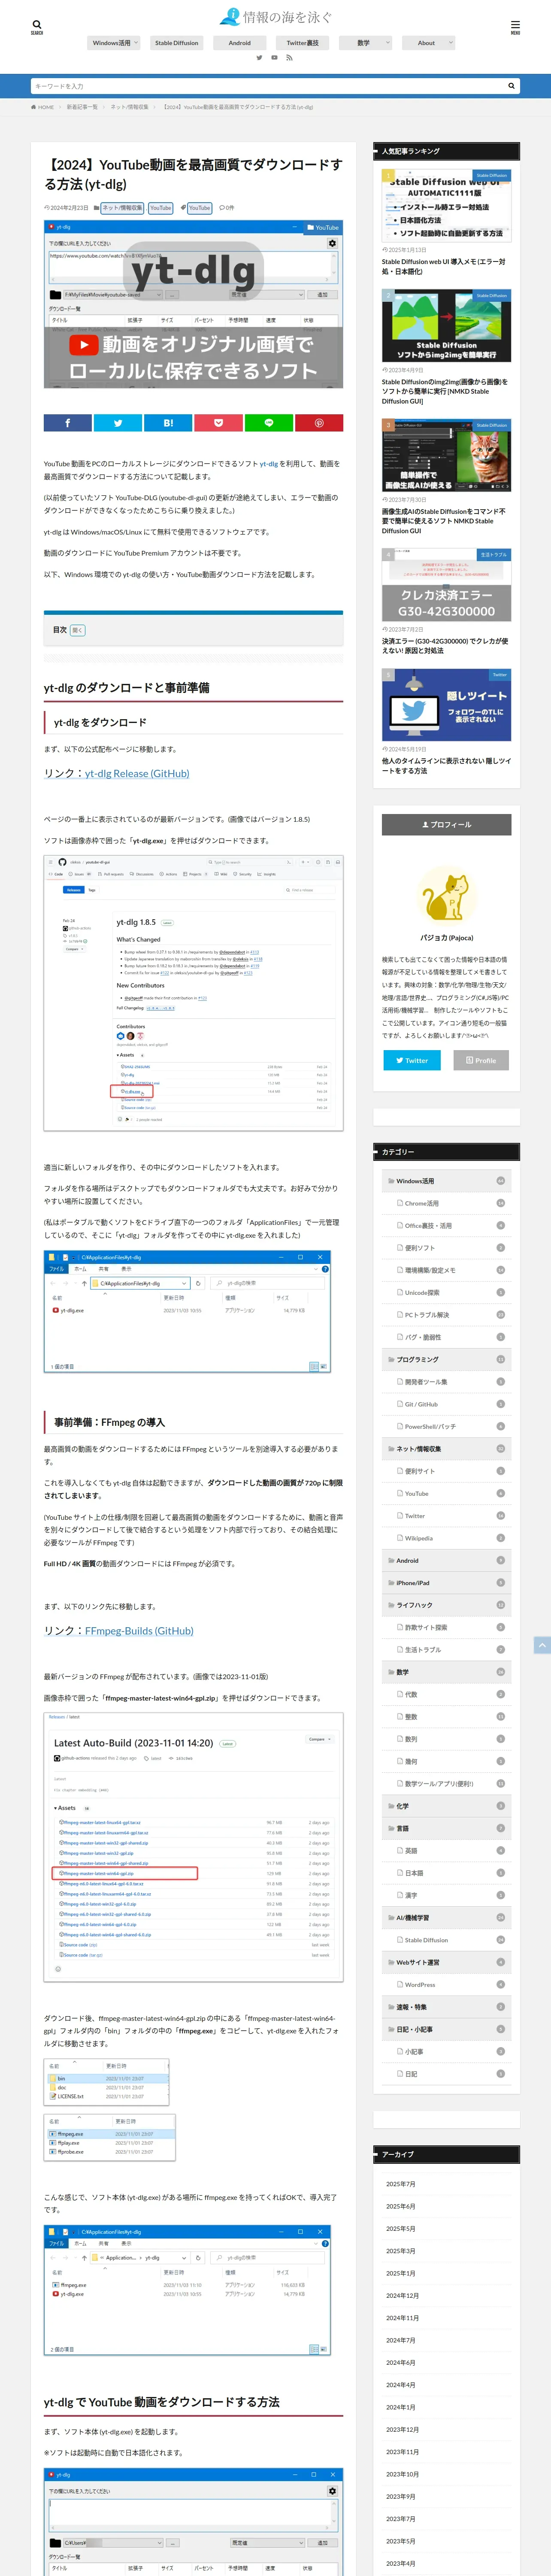Image resolution: width=551 pixels, height=2576 pixels.
Task: Click the ネット/情報収集 category tag under title
Action: click(122, 208)
